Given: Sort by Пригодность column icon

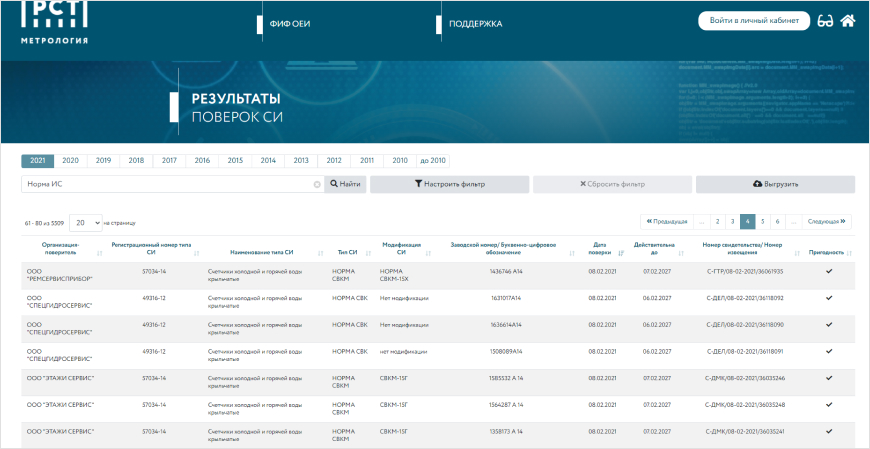Looking at the screenshot, I should pos(853,253).
